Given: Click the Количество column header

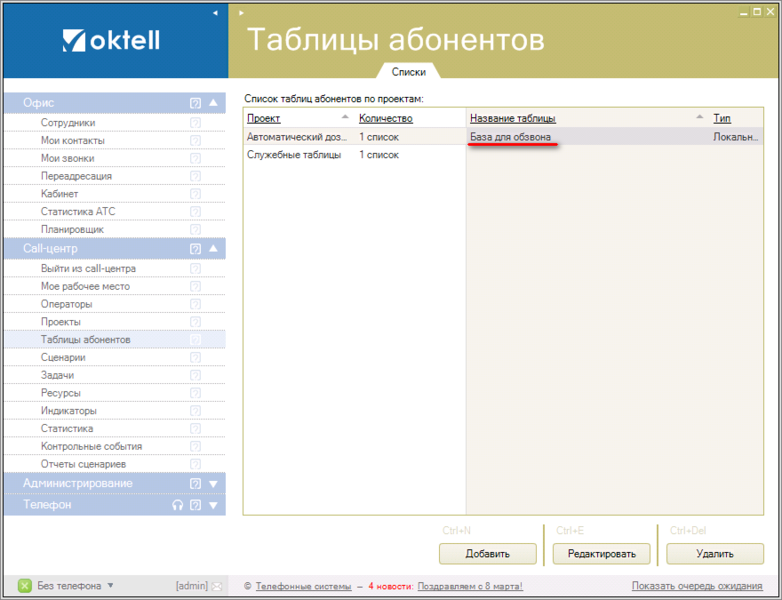Looking at the screenshot, I should [386, 119].
